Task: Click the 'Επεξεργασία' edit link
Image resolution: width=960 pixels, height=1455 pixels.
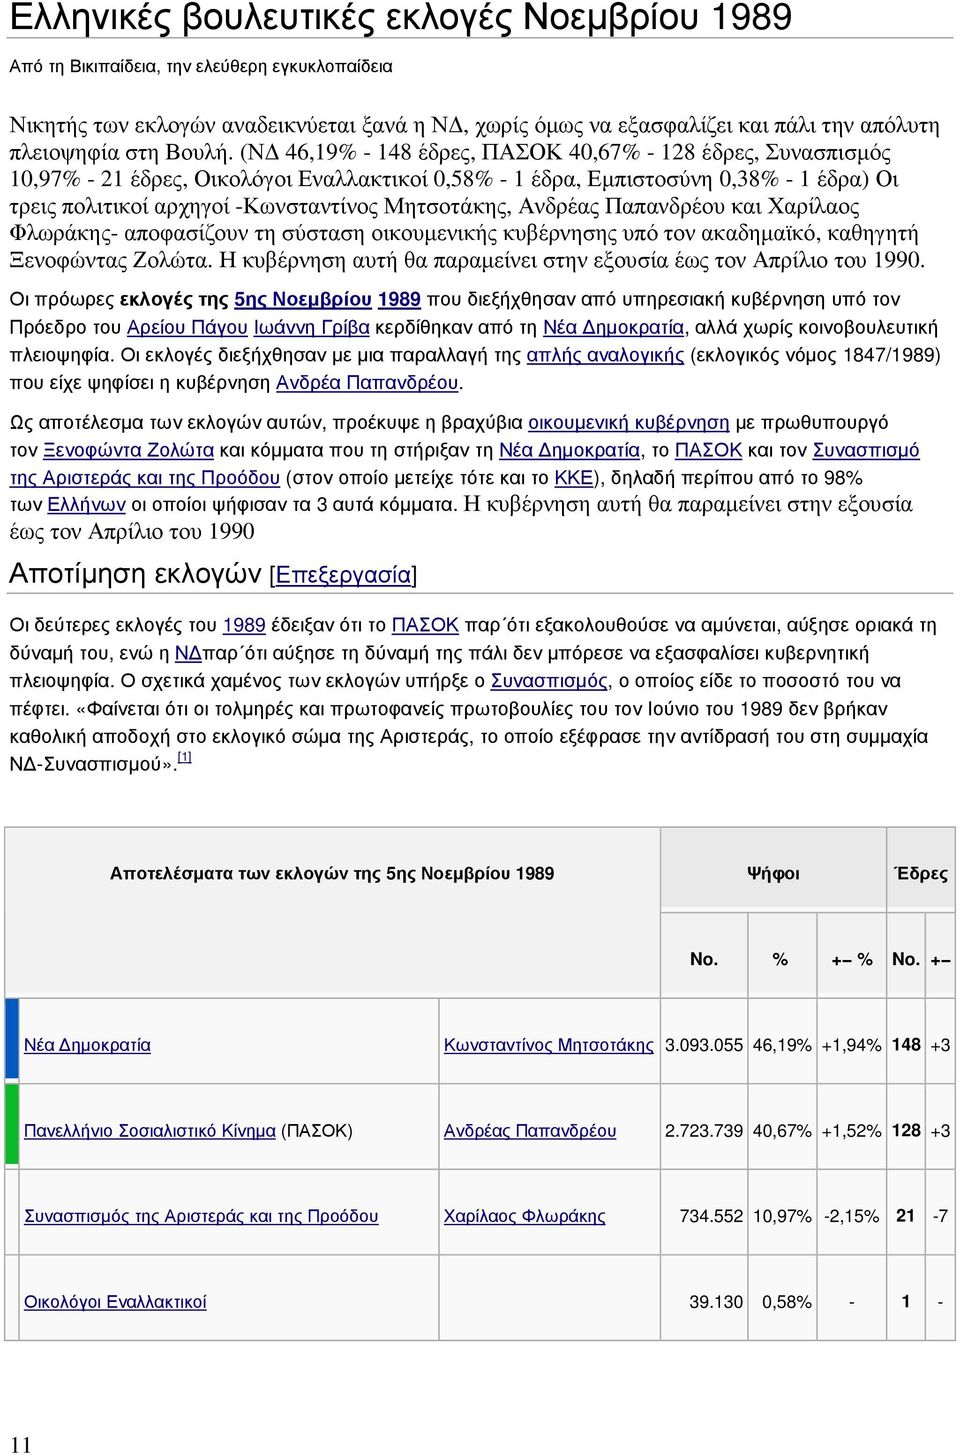Action: [343, 575]
